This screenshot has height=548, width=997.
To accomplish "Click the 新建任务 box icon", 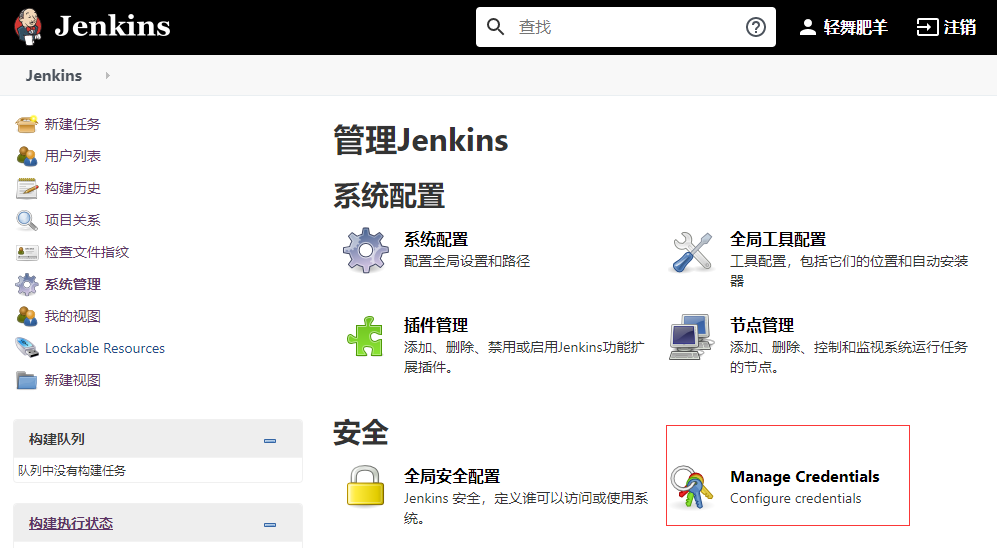I will tap(27, 124).
